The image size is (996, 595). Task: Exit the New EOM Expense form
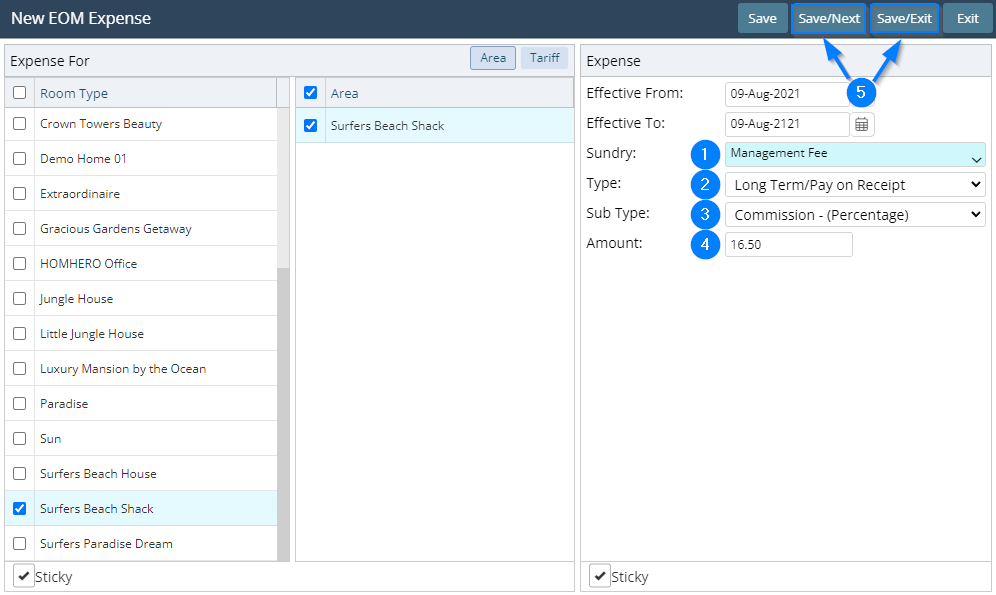point(967,19)
